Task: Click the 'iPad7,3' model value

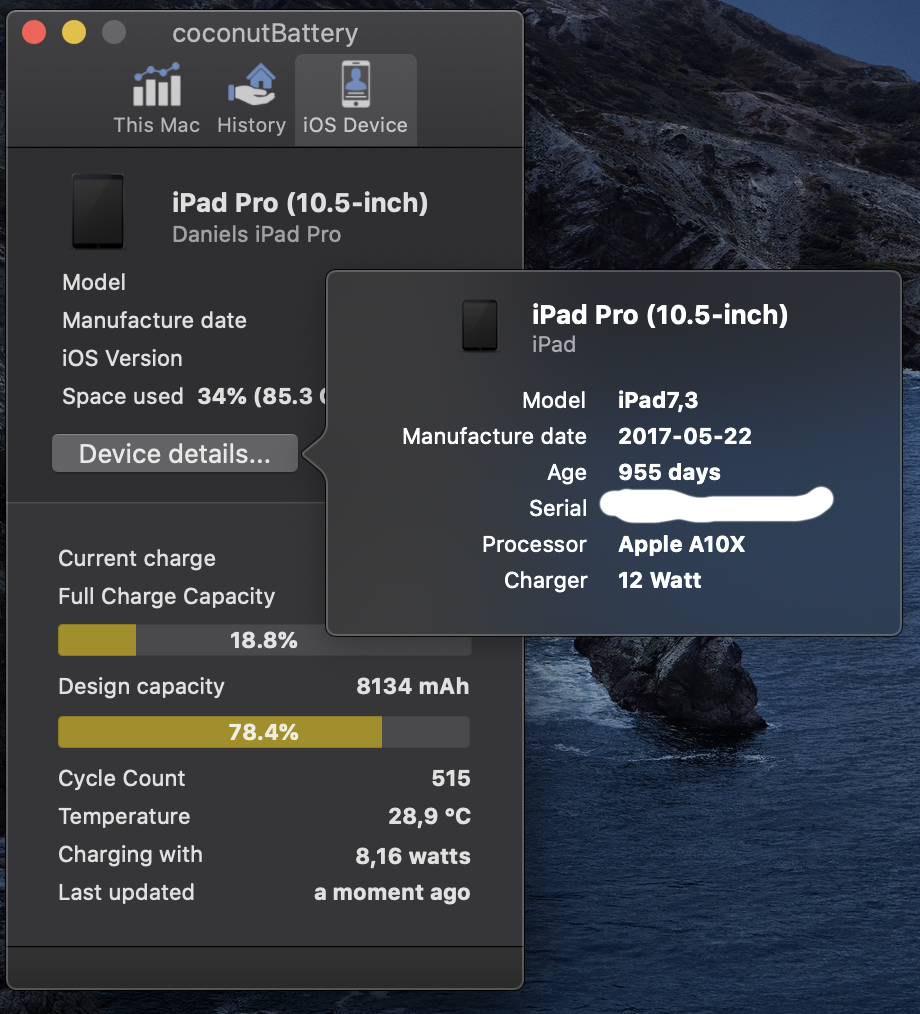Action: click(658, 400)
